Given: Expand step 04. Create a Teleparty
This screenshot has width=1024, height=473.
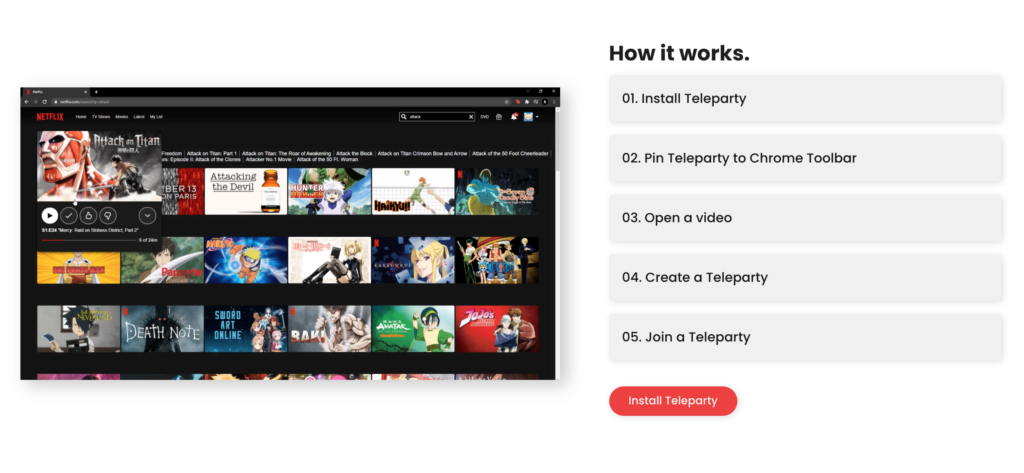Looking at the screenshot, I should click(x=805, y=278).
